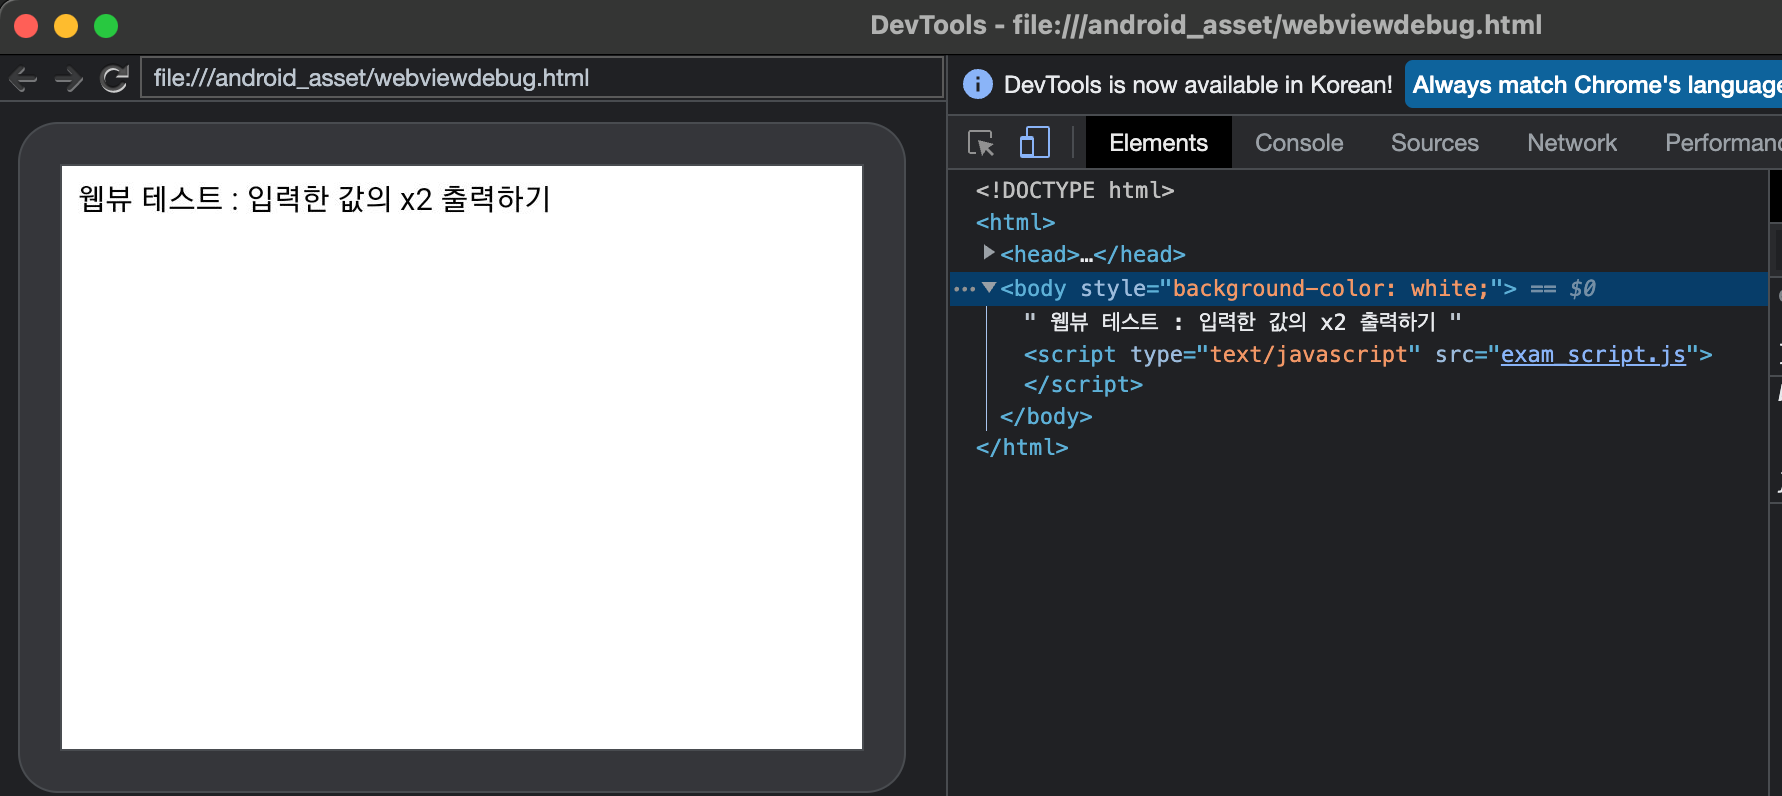Open the Performance tab
Viewport: 1782px width, 796px height.
tap(1723, 143)
